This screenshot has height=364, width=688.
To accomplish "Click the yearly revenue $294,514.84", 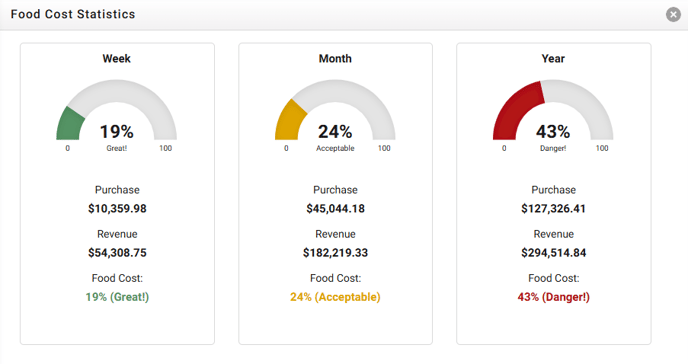I will pyautogui.click(x=554, y=253).
